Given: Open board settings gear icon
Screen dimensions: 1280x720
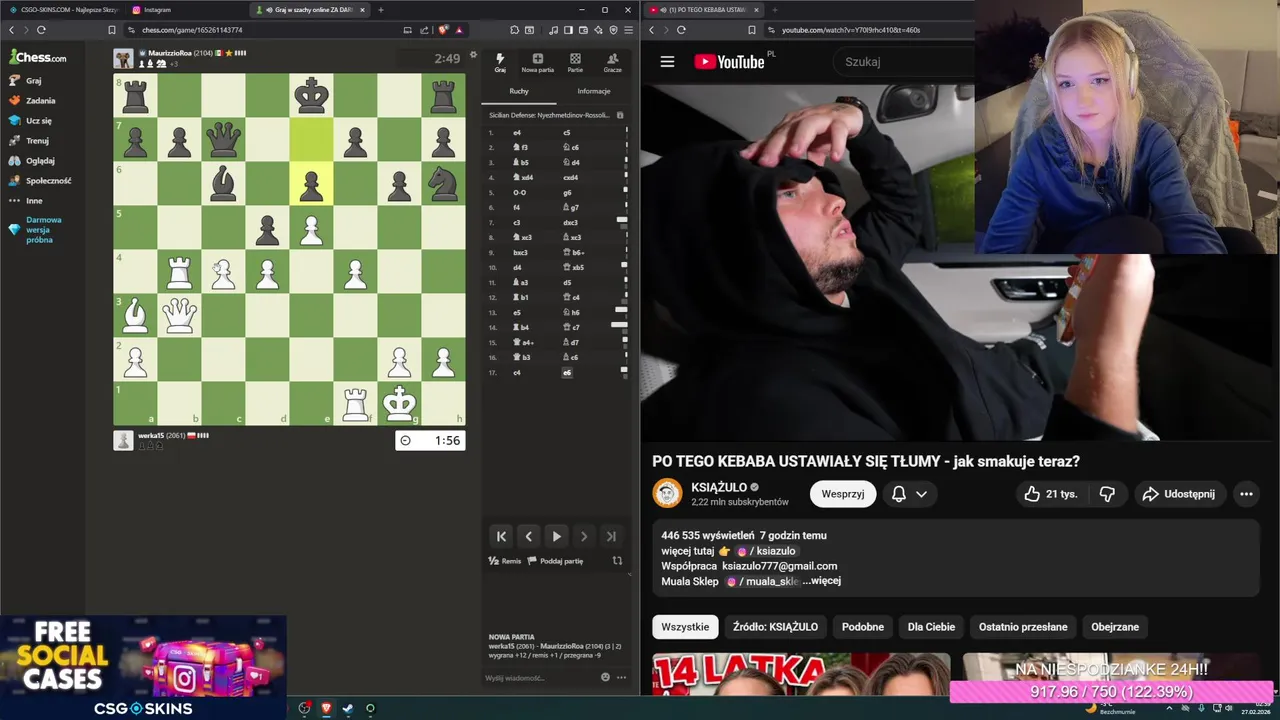Looking at the screenshot, I should coord(474,56).
